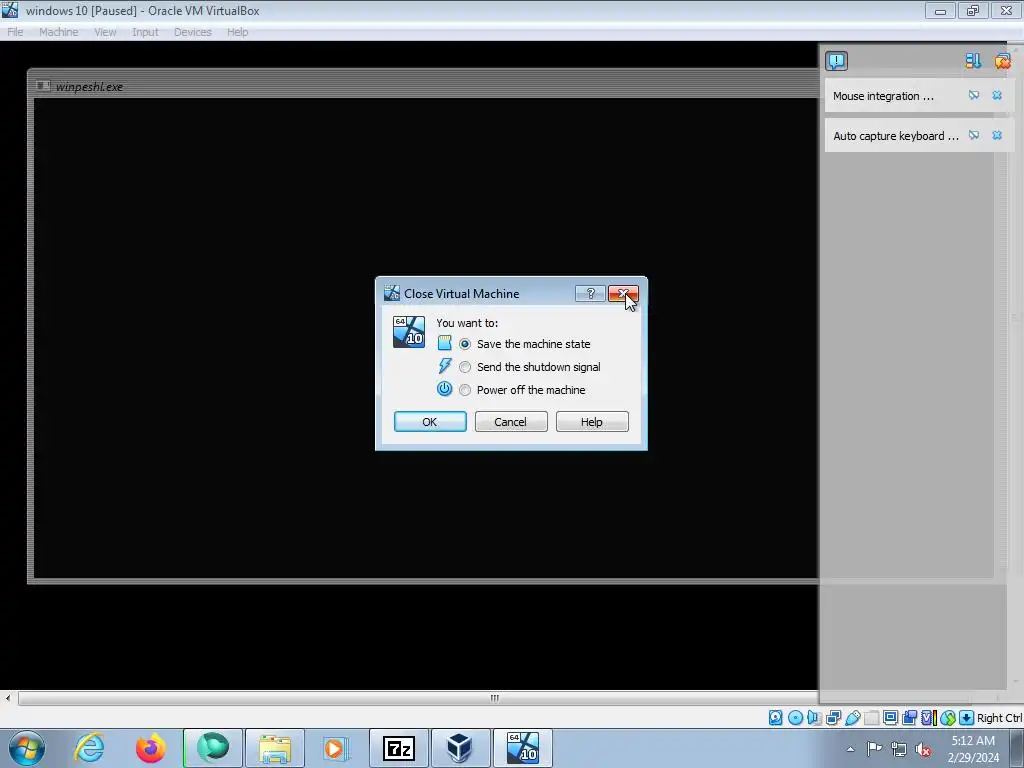
Task: Click the optical disc status icon
Action: coord(795,718)
